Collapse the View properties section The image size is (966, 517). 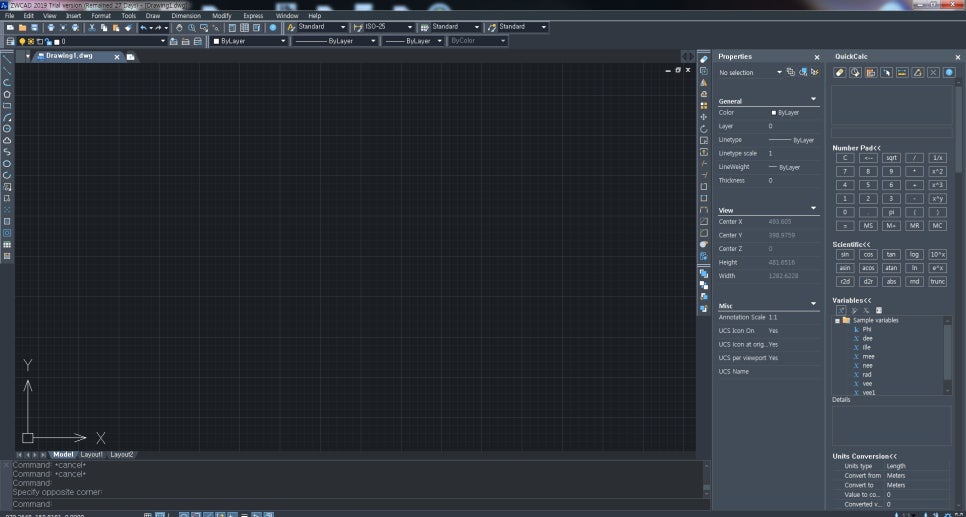[x=813, y=208]
